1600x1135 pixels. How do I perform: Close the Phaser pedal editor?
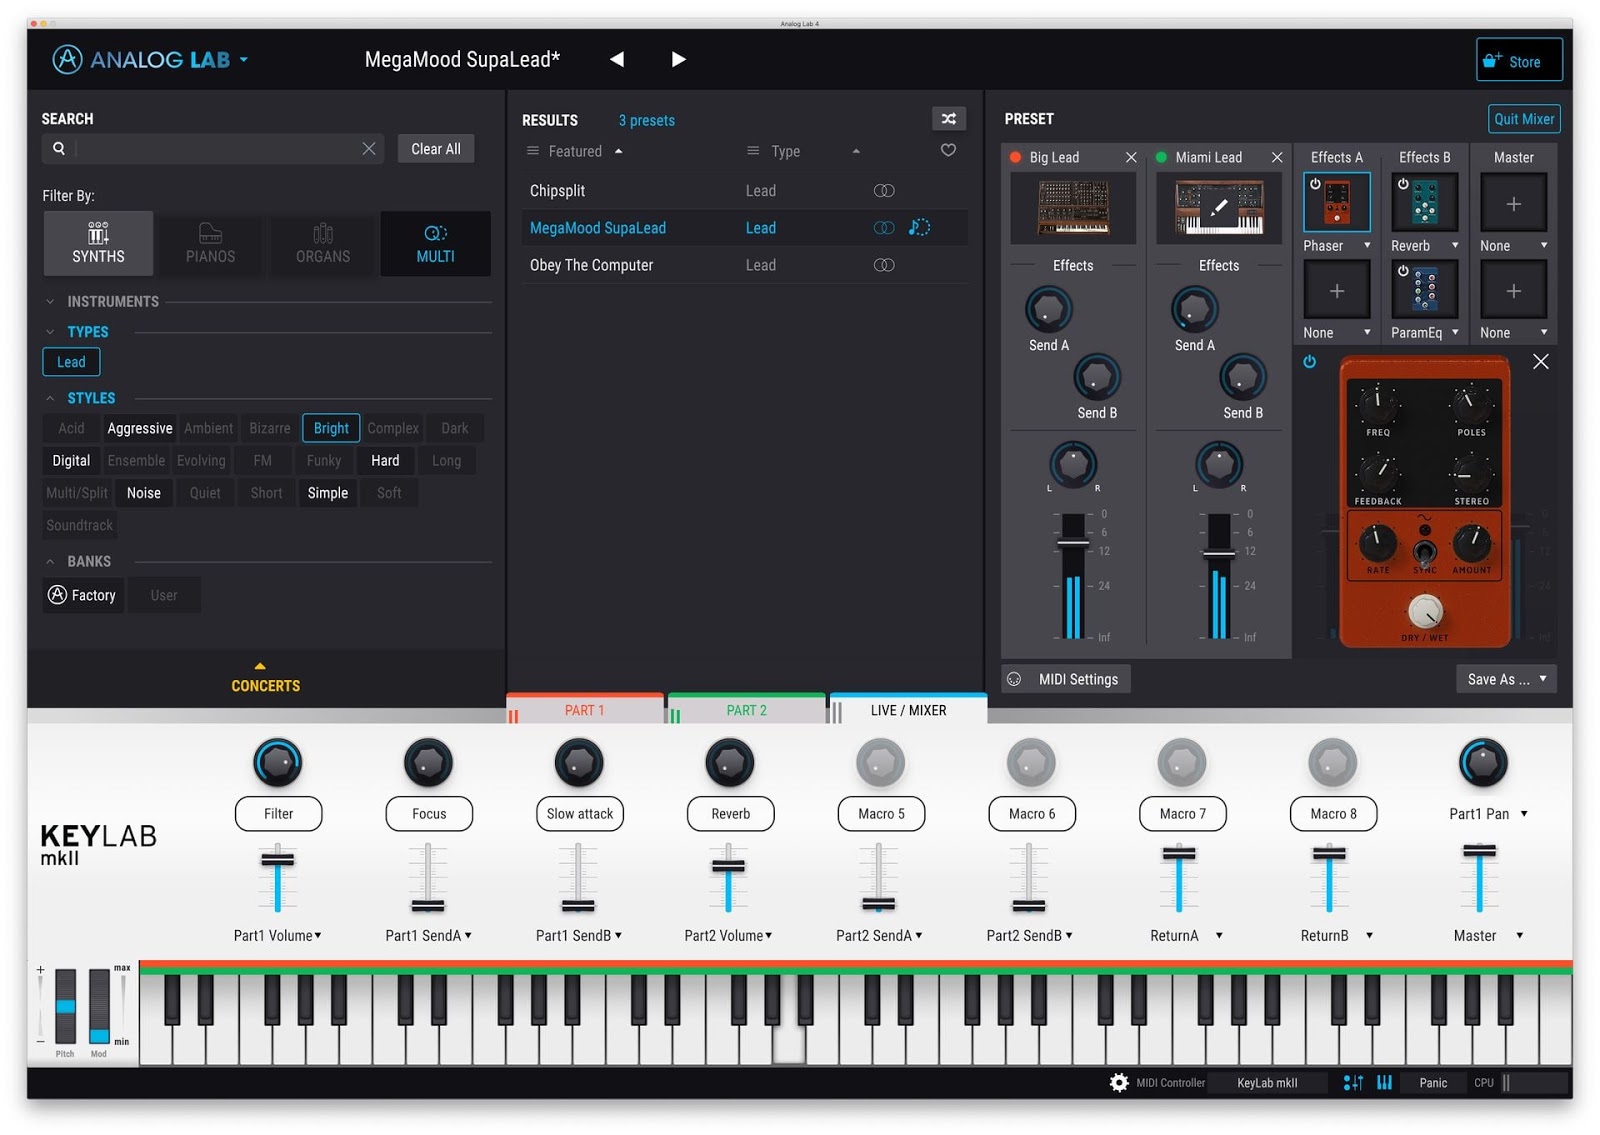click(x=1541, y=362)
